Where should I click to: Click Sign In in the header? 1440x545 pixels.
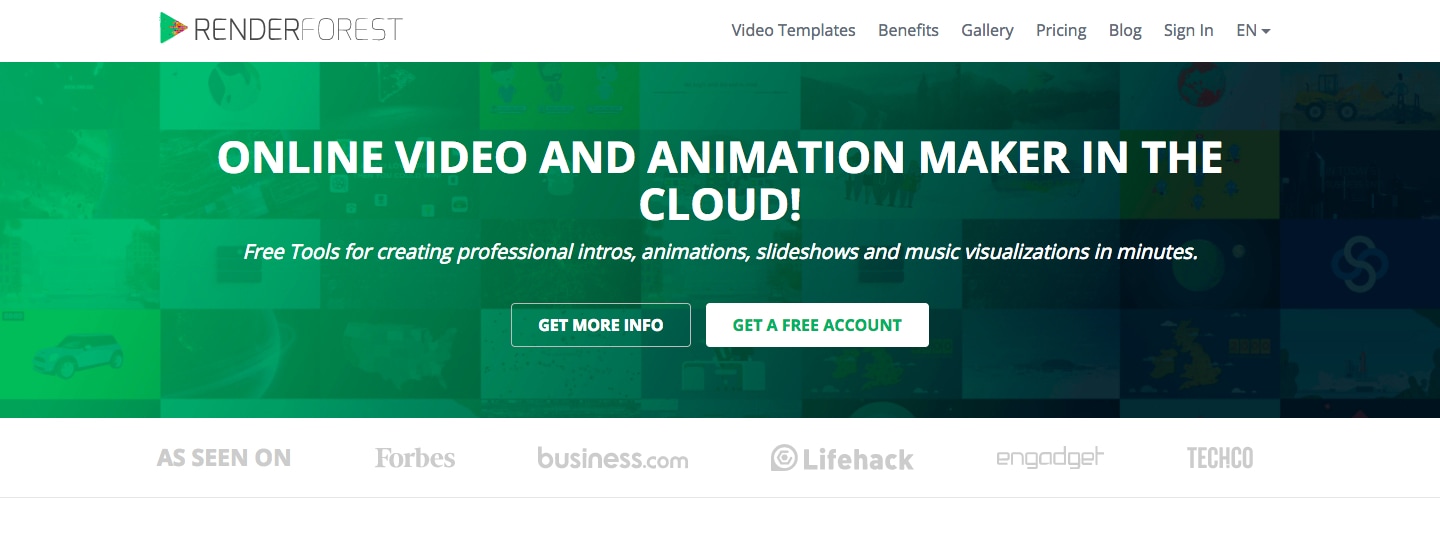(1188, 30)
